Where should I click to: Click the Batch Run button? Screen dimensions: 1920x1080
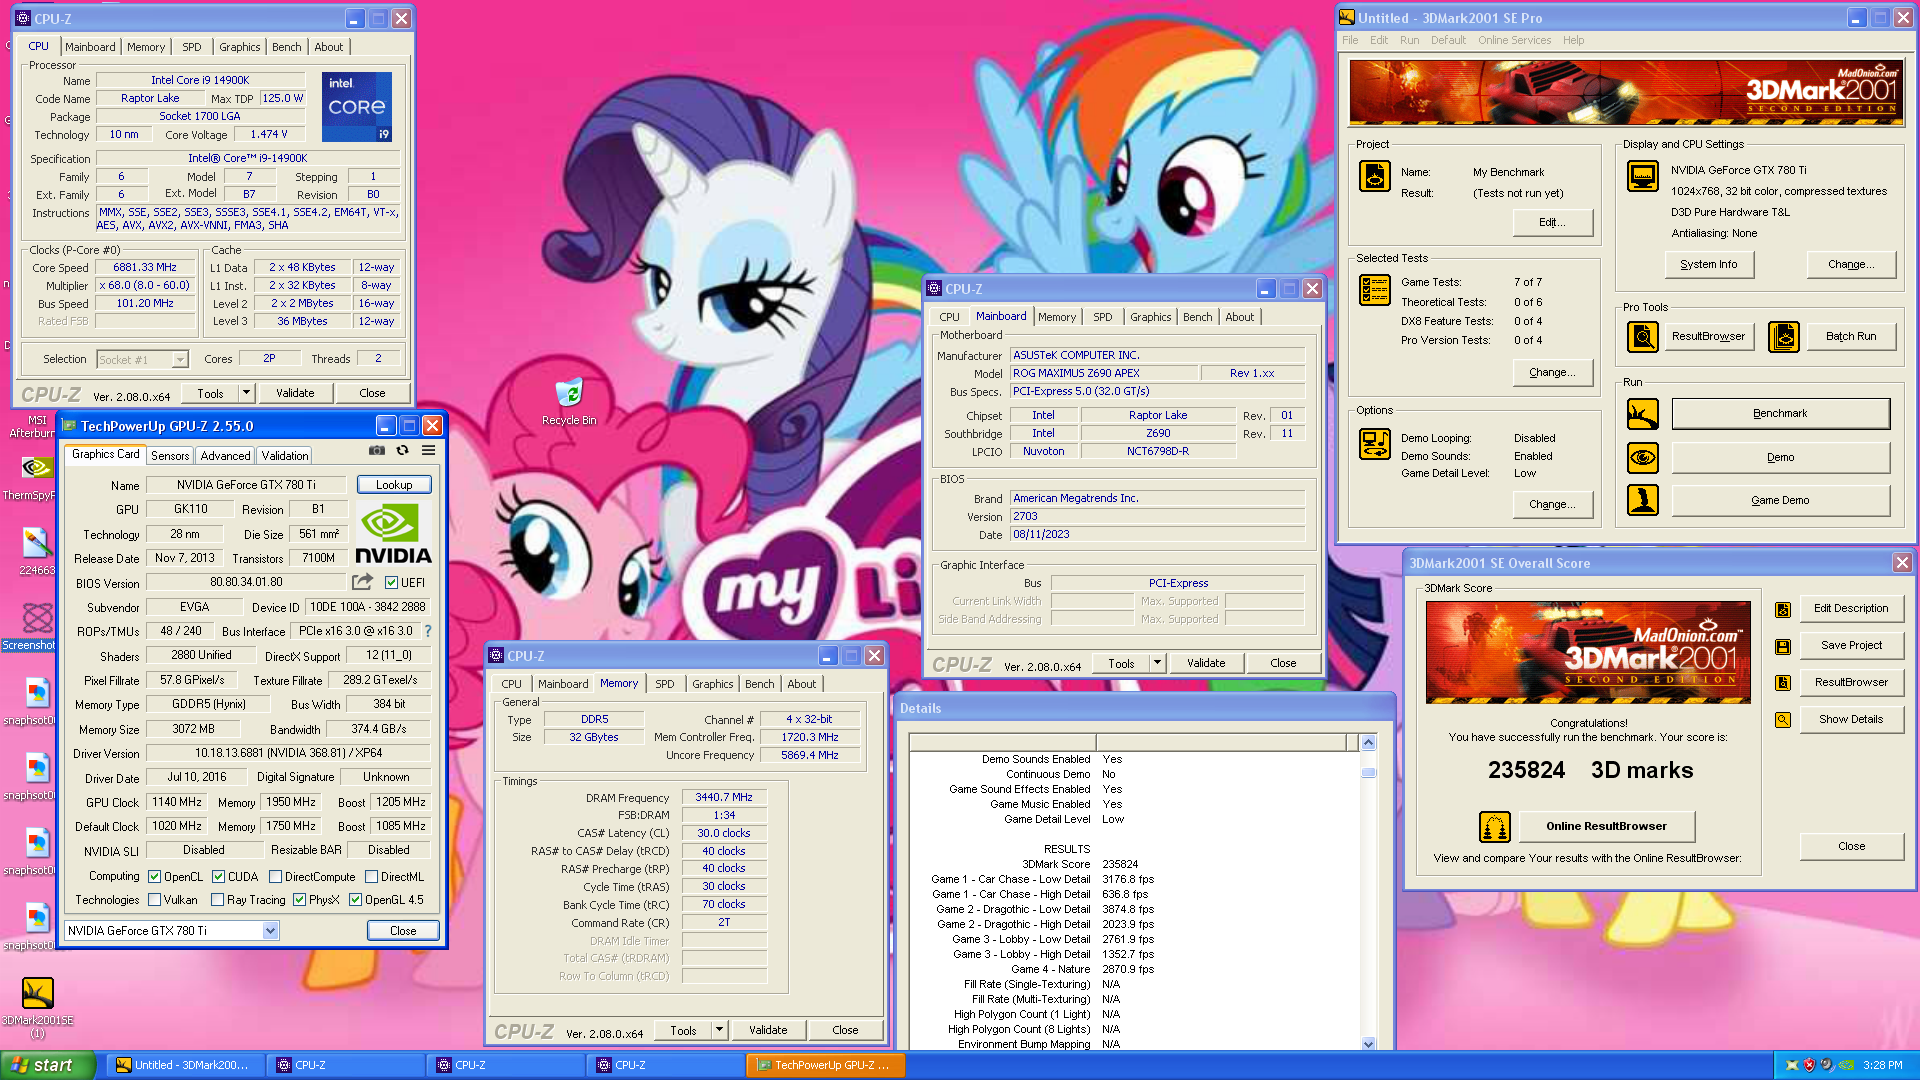pyautogui.click(x=1851, y=337)
